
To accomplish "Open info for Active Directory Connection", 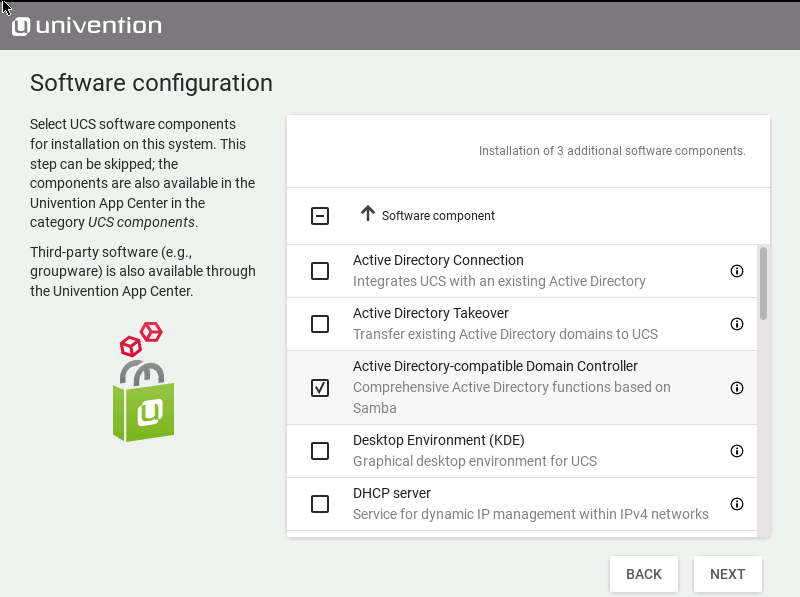I will 737,271.
